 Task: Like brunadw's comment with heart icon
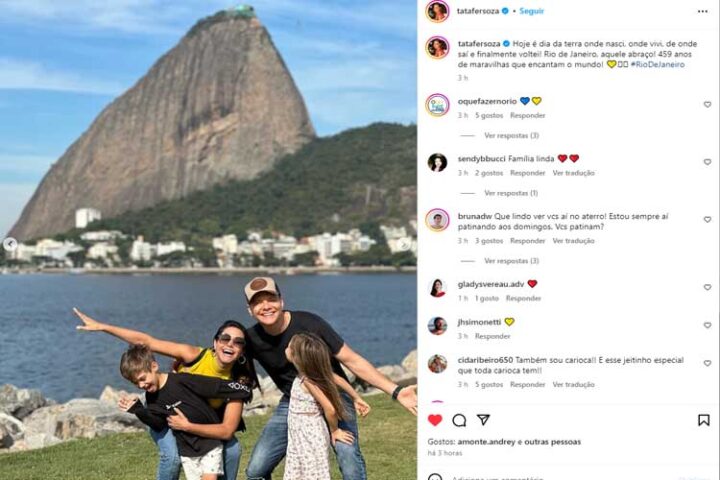pyautogui.click(x=707, y=220)
